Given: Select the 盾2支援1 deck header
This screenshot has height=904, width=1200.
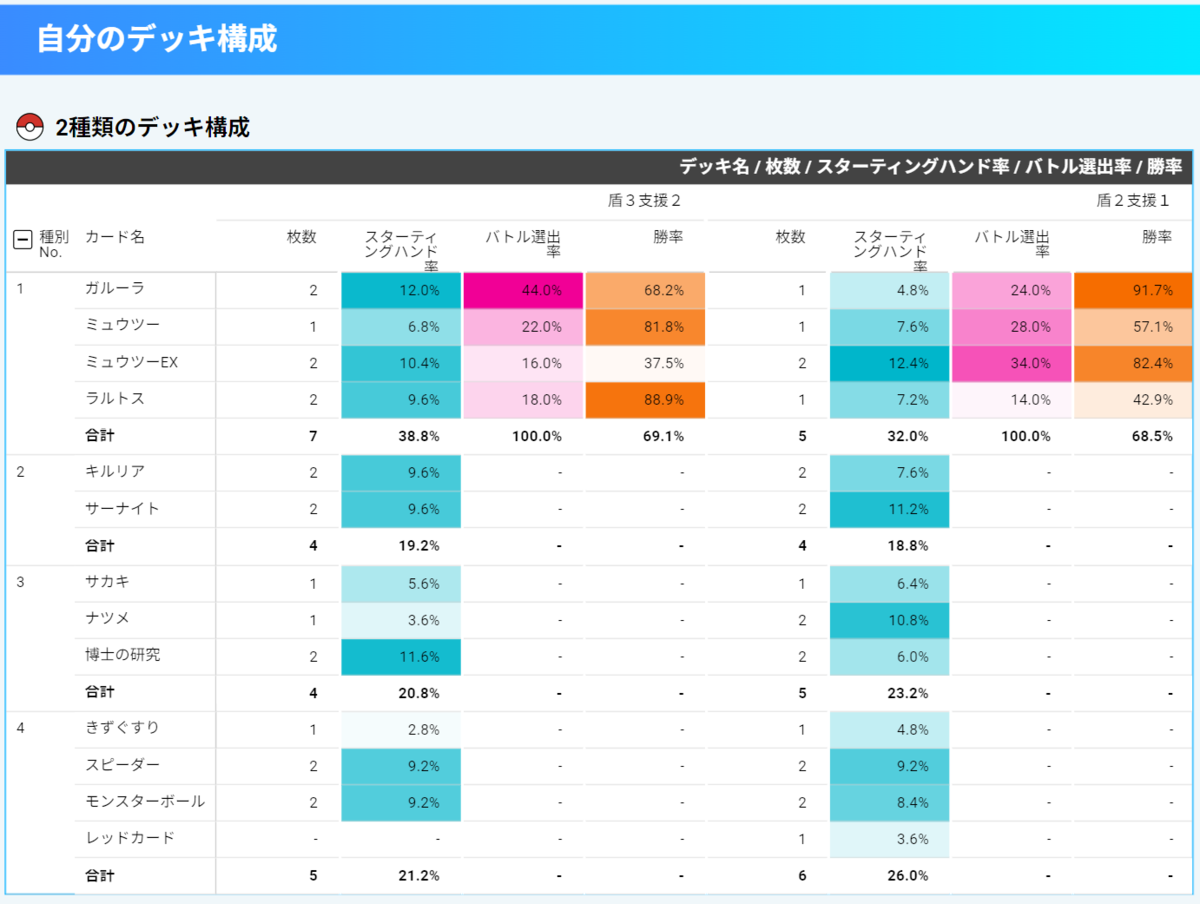Looking at the screenshot, I should point(1133,201).
